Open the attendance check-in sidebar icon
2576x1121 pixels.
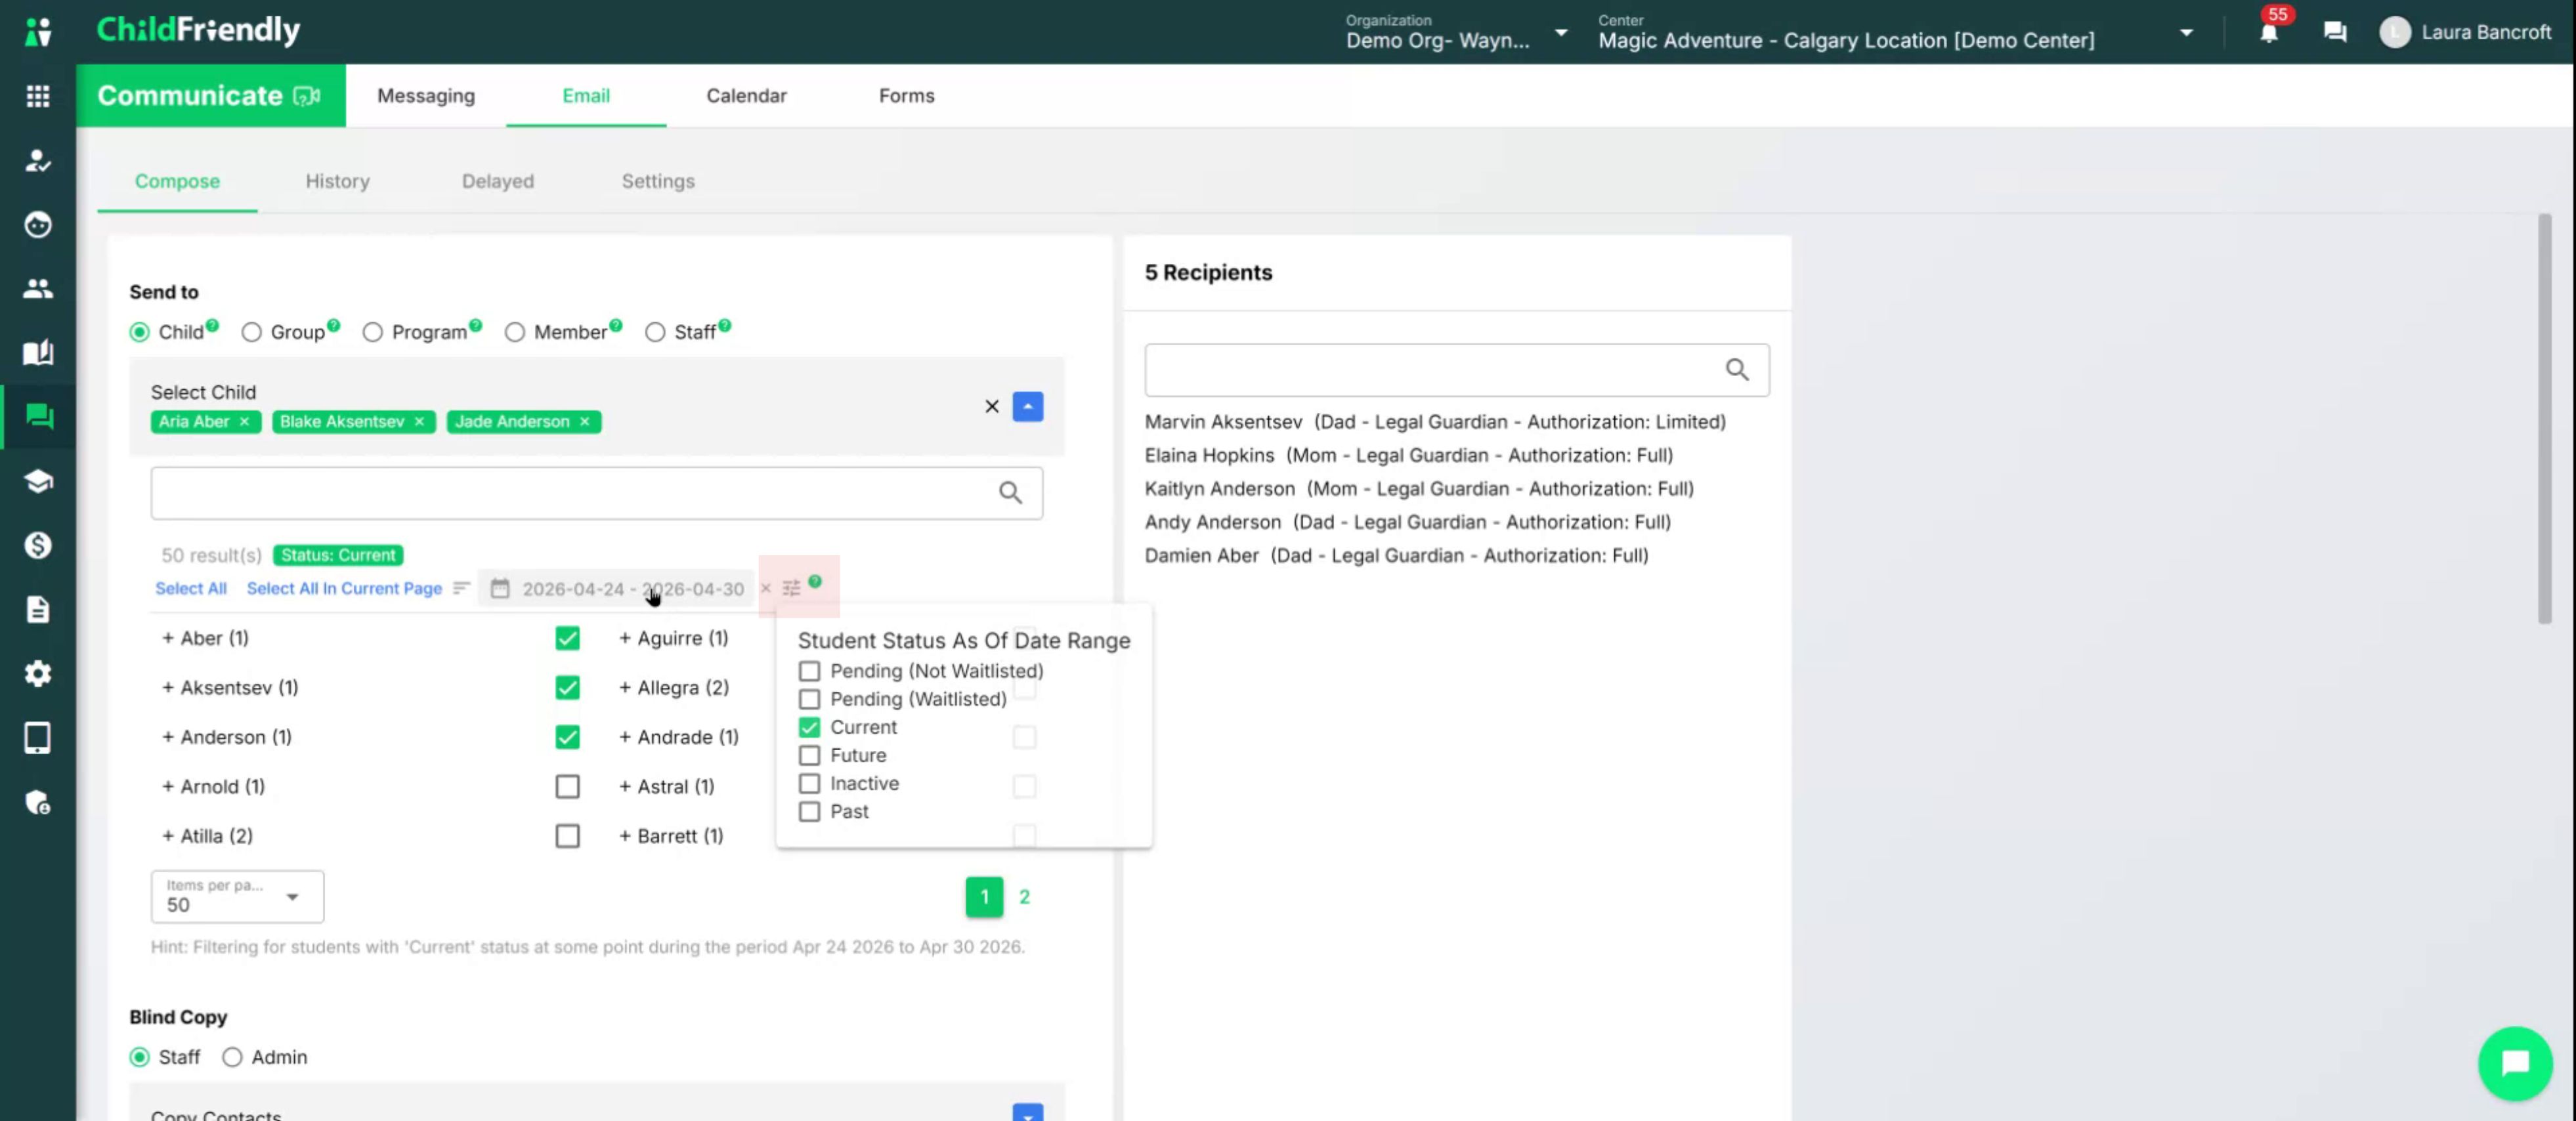38,160
